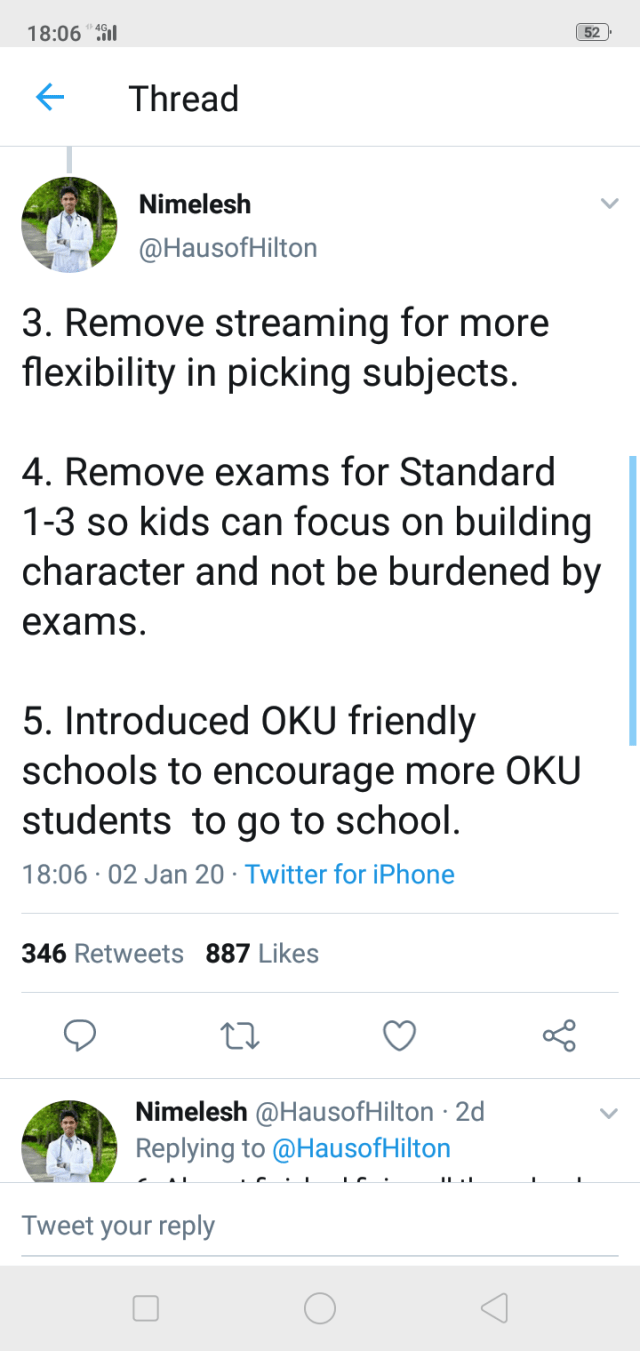Open Nimelesh's profile picture on main tweet
Screen dimensions: 640x1351
[70, 225]
